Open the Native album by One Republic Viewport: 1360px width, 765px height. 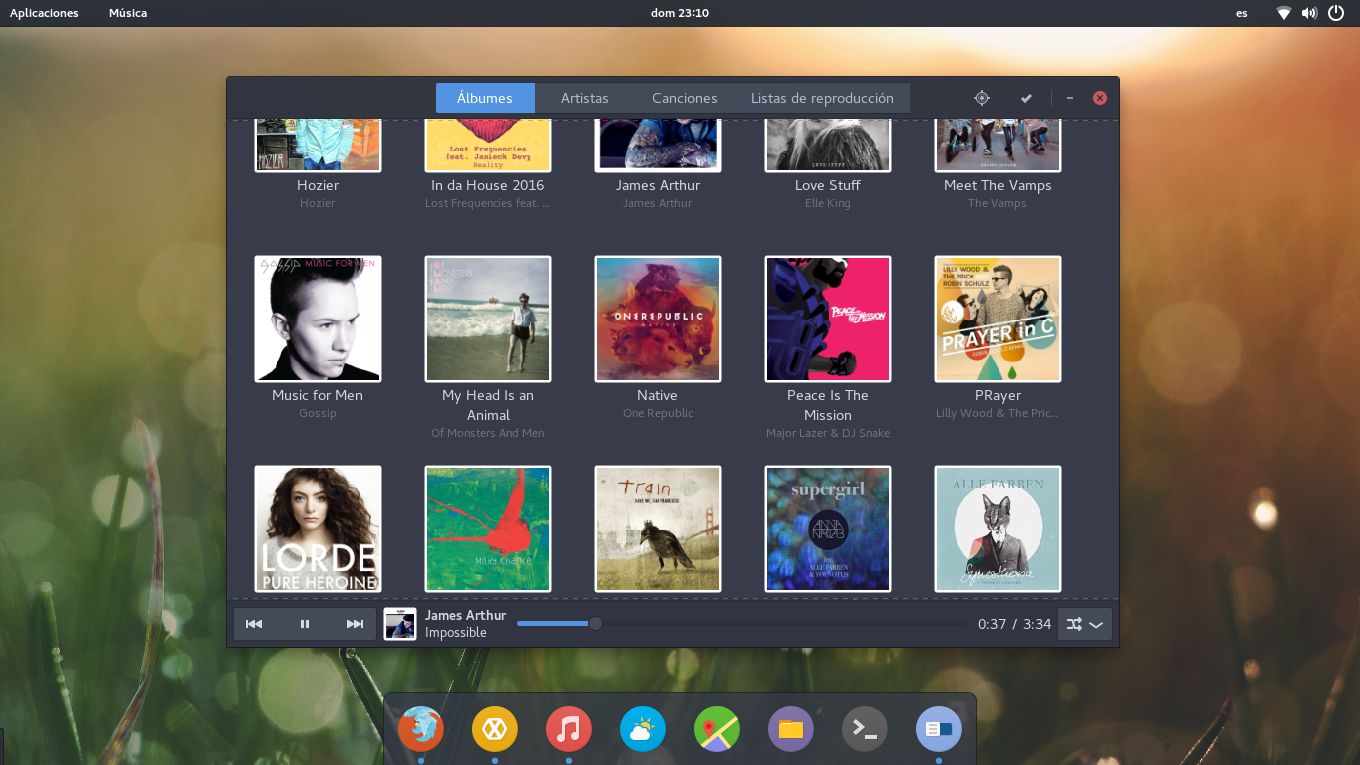[658, 319]
